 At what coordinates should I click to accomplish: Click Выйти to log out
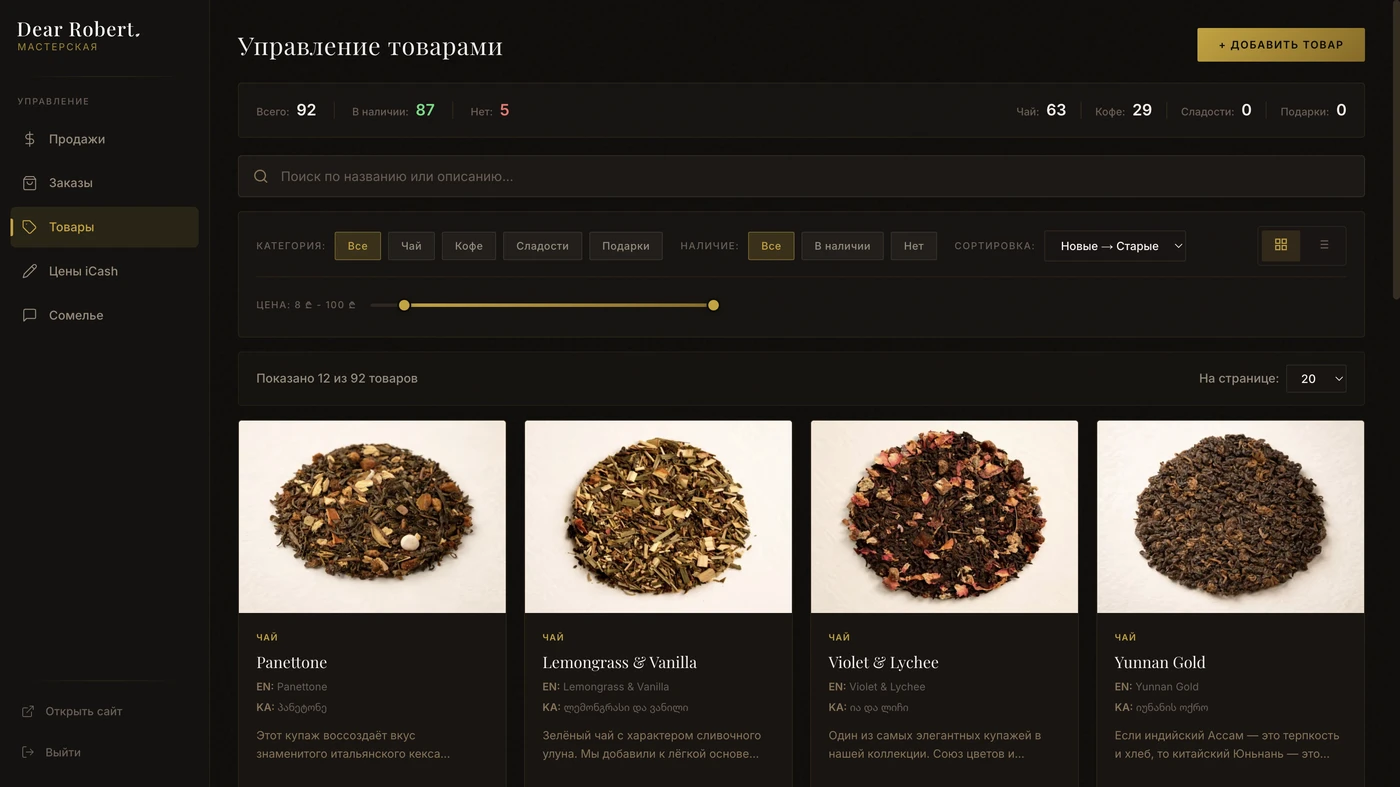pyautogui.click(x=63, y=752)
